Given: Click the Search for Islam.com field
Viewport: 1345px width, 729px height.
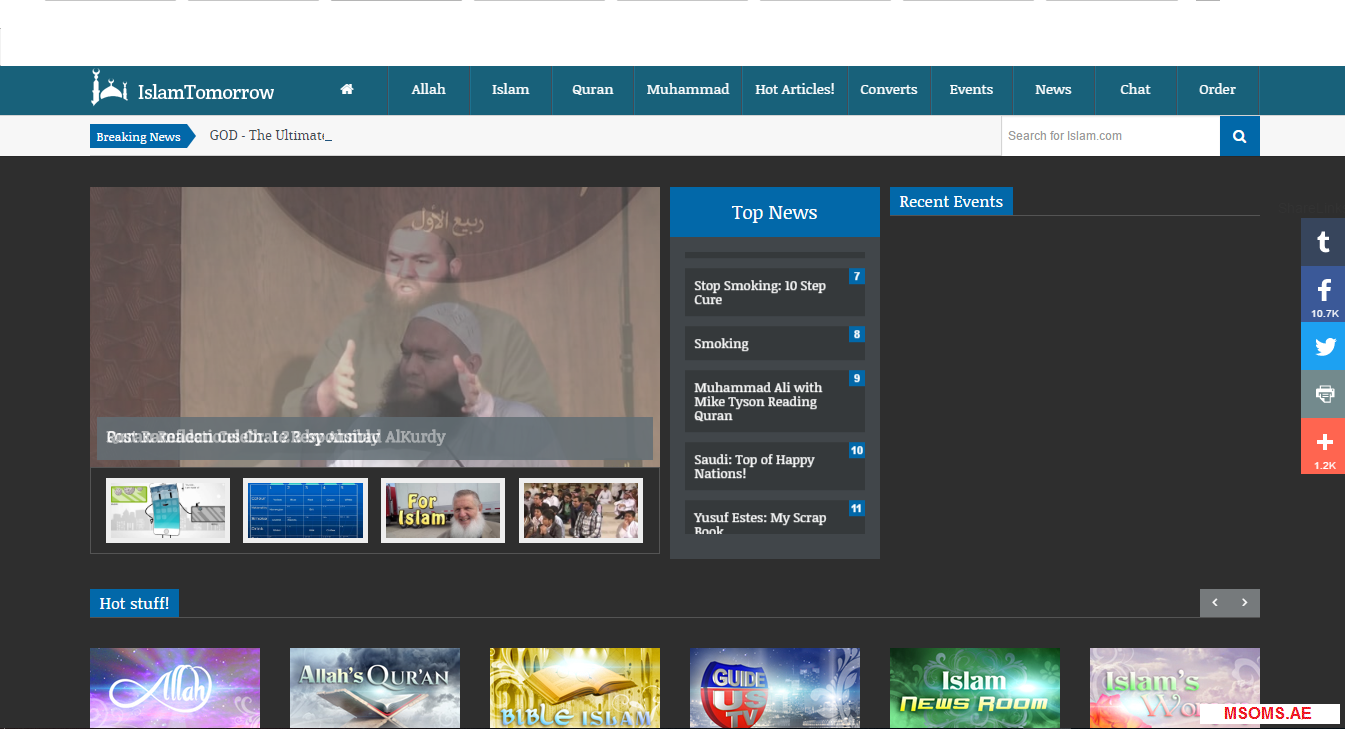Looking at the screenshot, I should tap(1109, 136).
